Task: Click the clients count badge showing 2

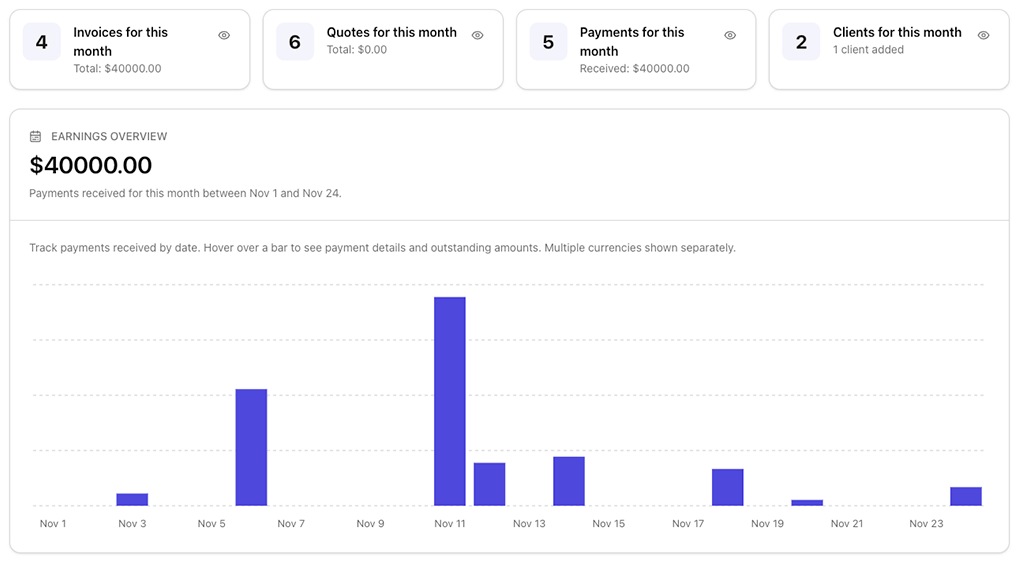Action: (801, 42)
